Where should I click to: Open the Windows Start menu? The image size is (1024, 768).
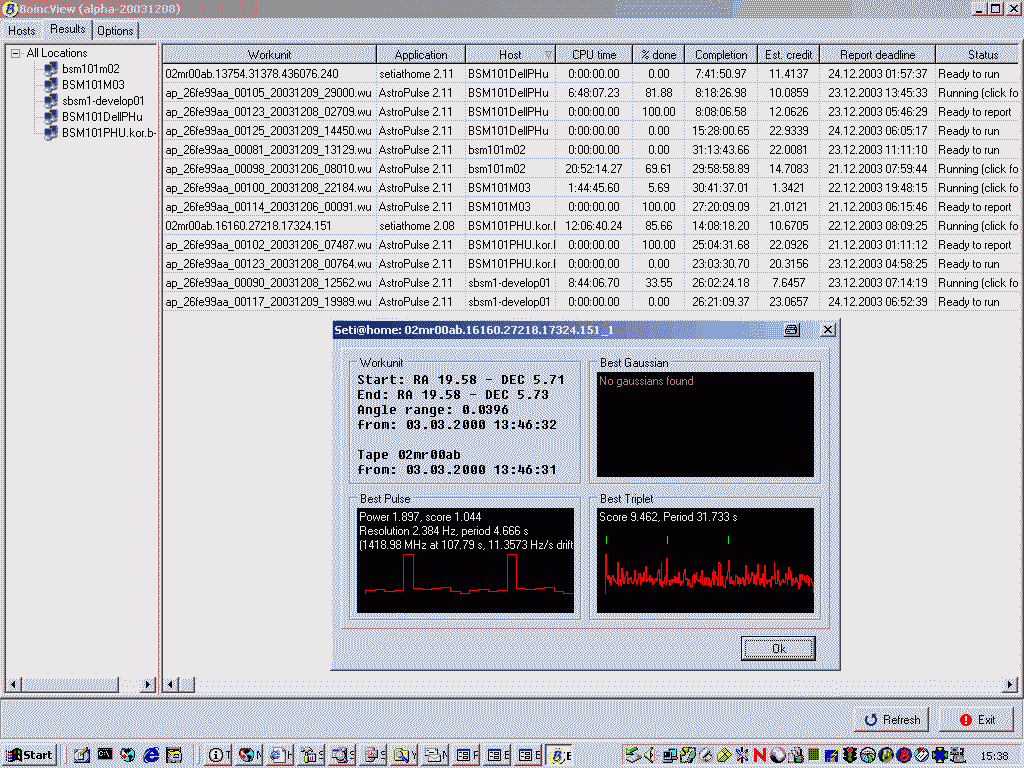pyautogui.click(x=28, y=755)
